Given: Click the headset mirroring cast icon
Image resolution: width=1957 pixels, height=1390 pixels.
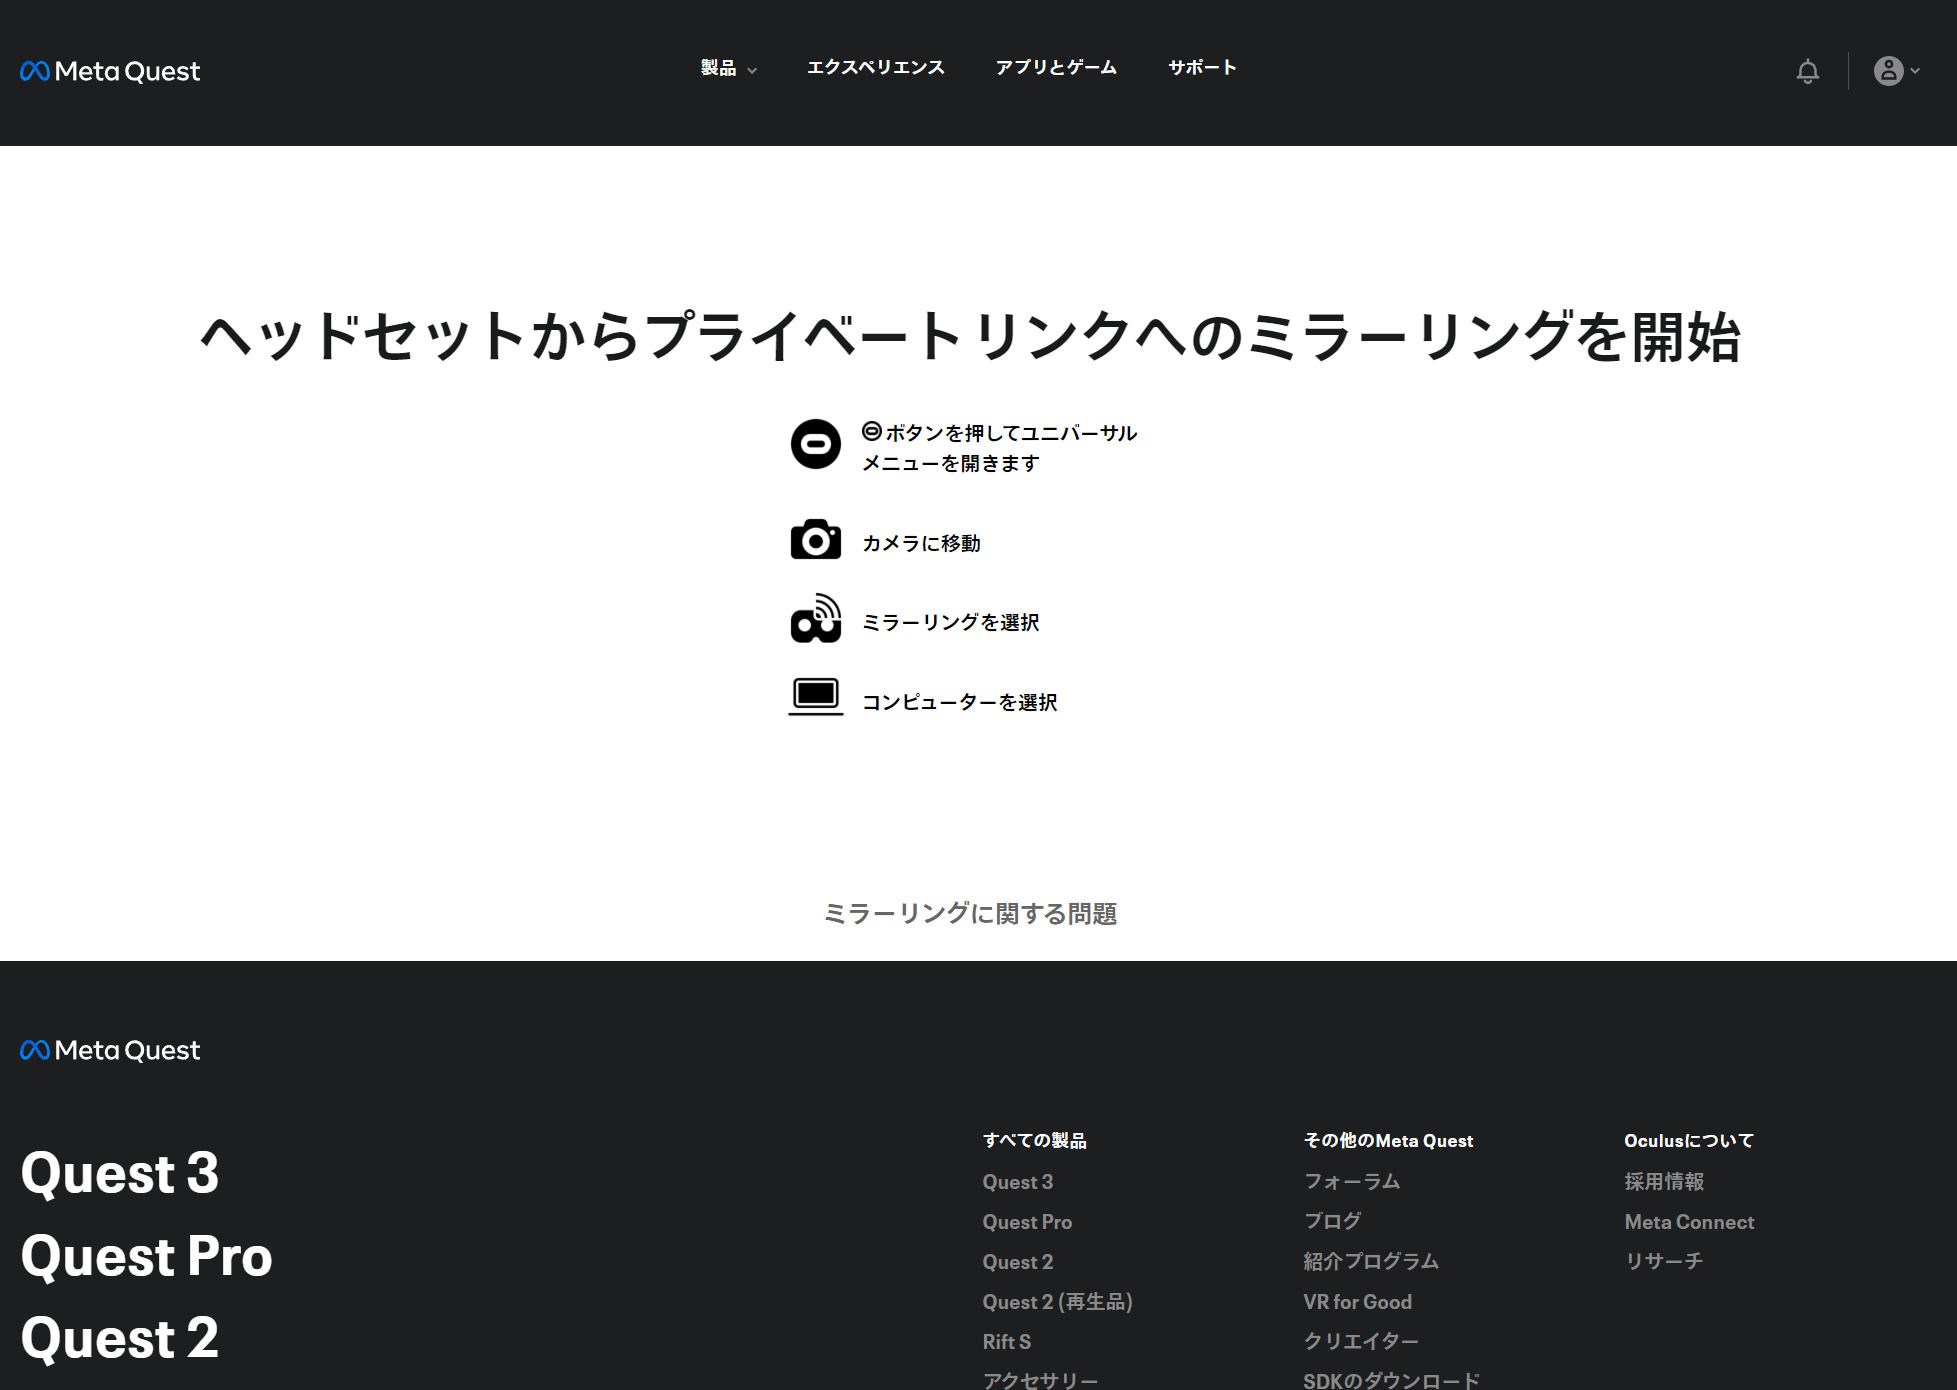Looking at the screenshot, I should pyautogui.click(x=815, y=619).
